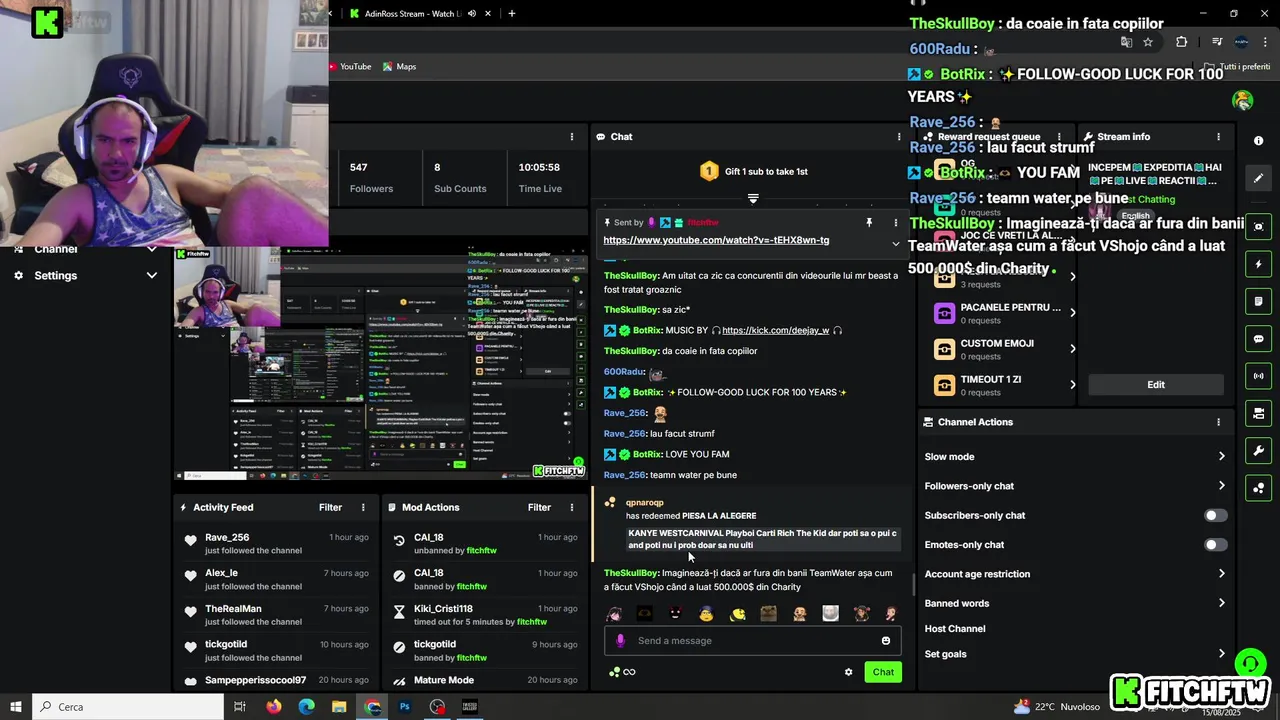Mute the AdinRoss Stream browser tab audio
1280x720 pixels.
point(471,14)
